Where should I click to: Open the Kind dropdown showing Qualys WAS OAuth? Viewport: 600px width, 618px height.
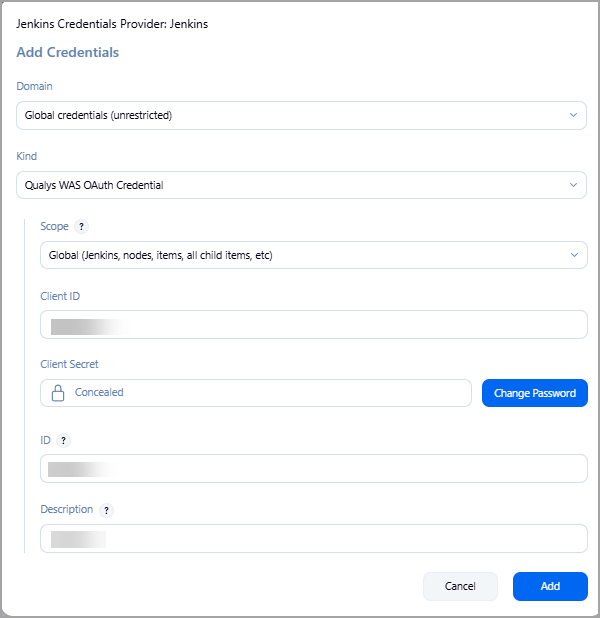coord(301,185)
